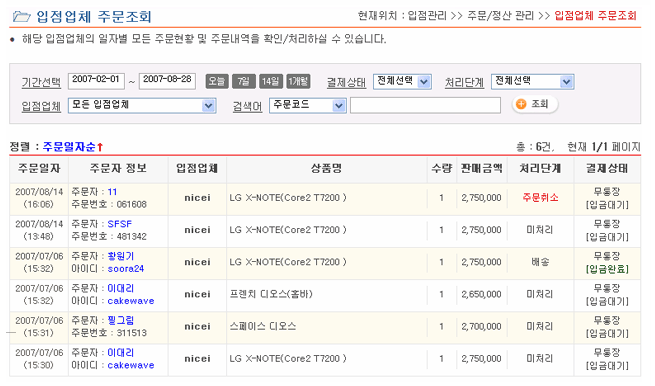Click the 결제상태 filter label
This screenshot has width=655, height=386.
coord(346,82)
